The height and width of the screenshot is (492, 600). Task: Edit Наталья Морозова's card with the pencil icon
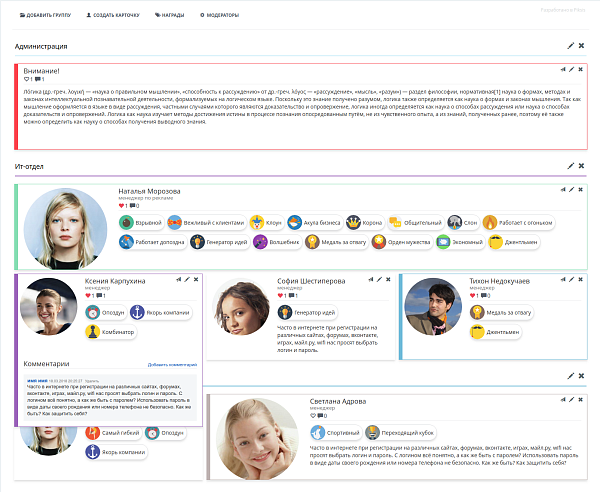(571, 189)
